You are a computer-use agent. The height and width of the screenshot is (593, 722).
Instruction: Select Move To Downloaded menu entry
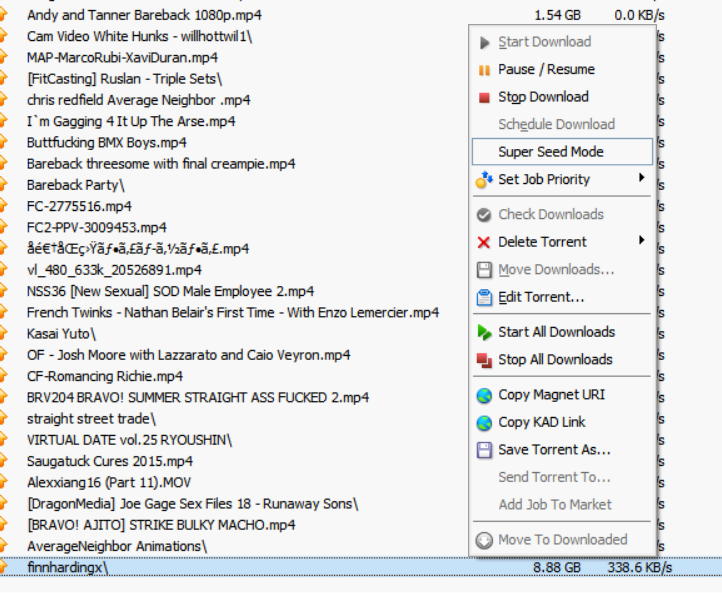click(562, 540)
